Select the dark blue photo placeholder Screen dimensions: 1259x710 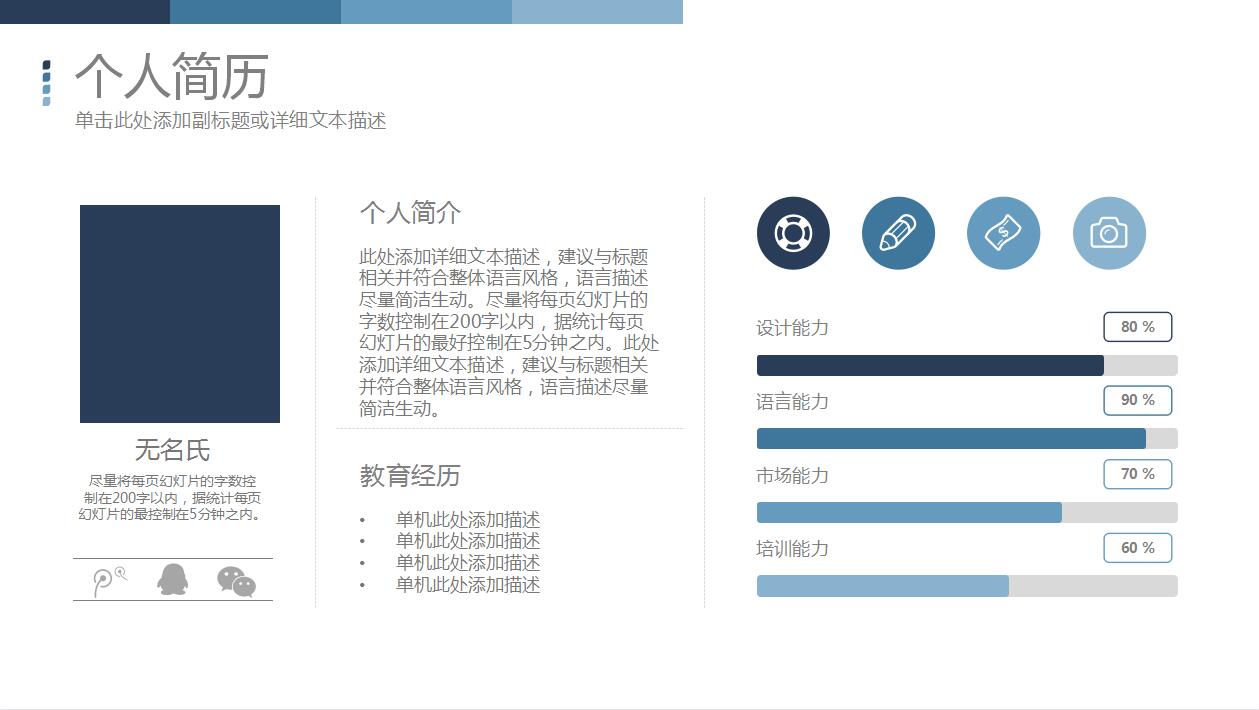[x=180, y=314]
